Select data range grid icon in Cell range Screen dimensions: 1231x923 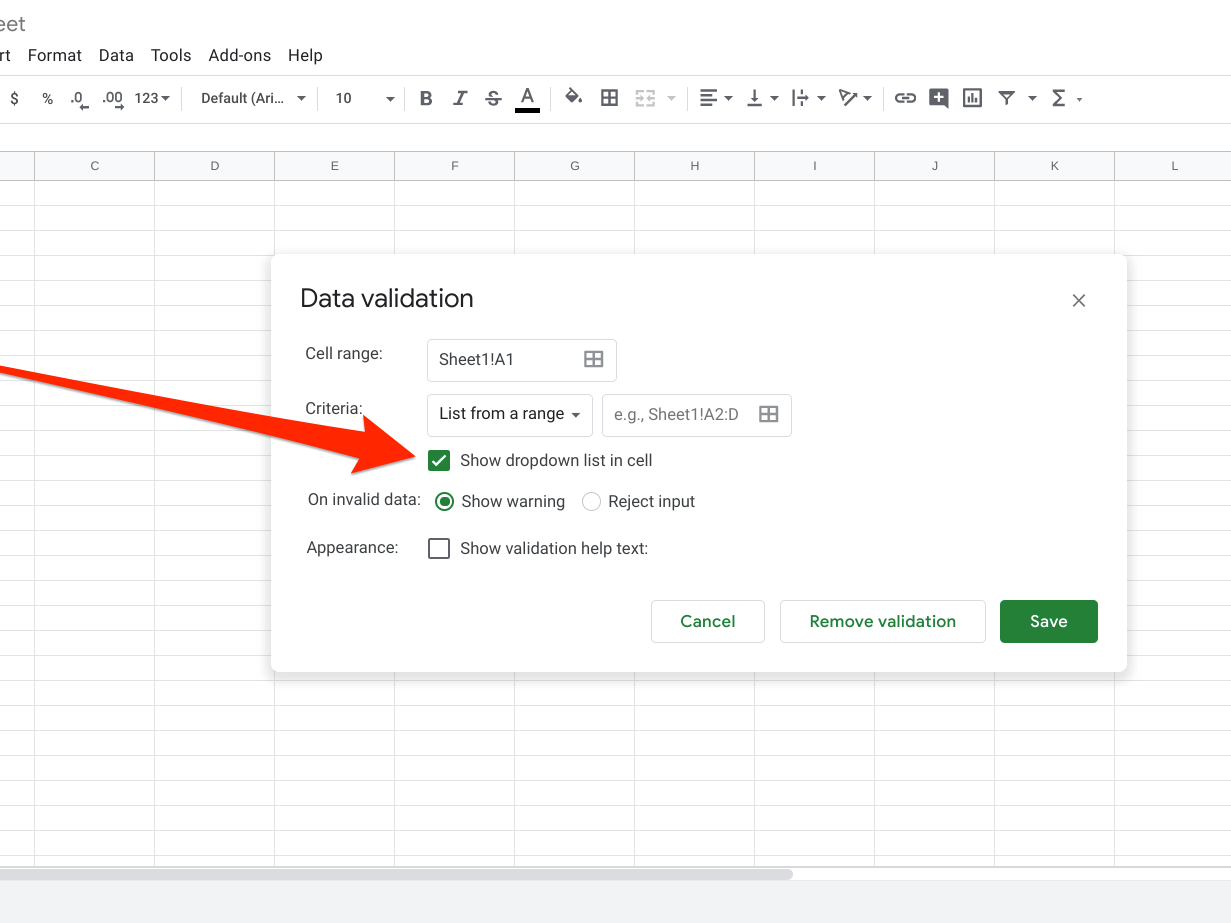pos(594,359)
